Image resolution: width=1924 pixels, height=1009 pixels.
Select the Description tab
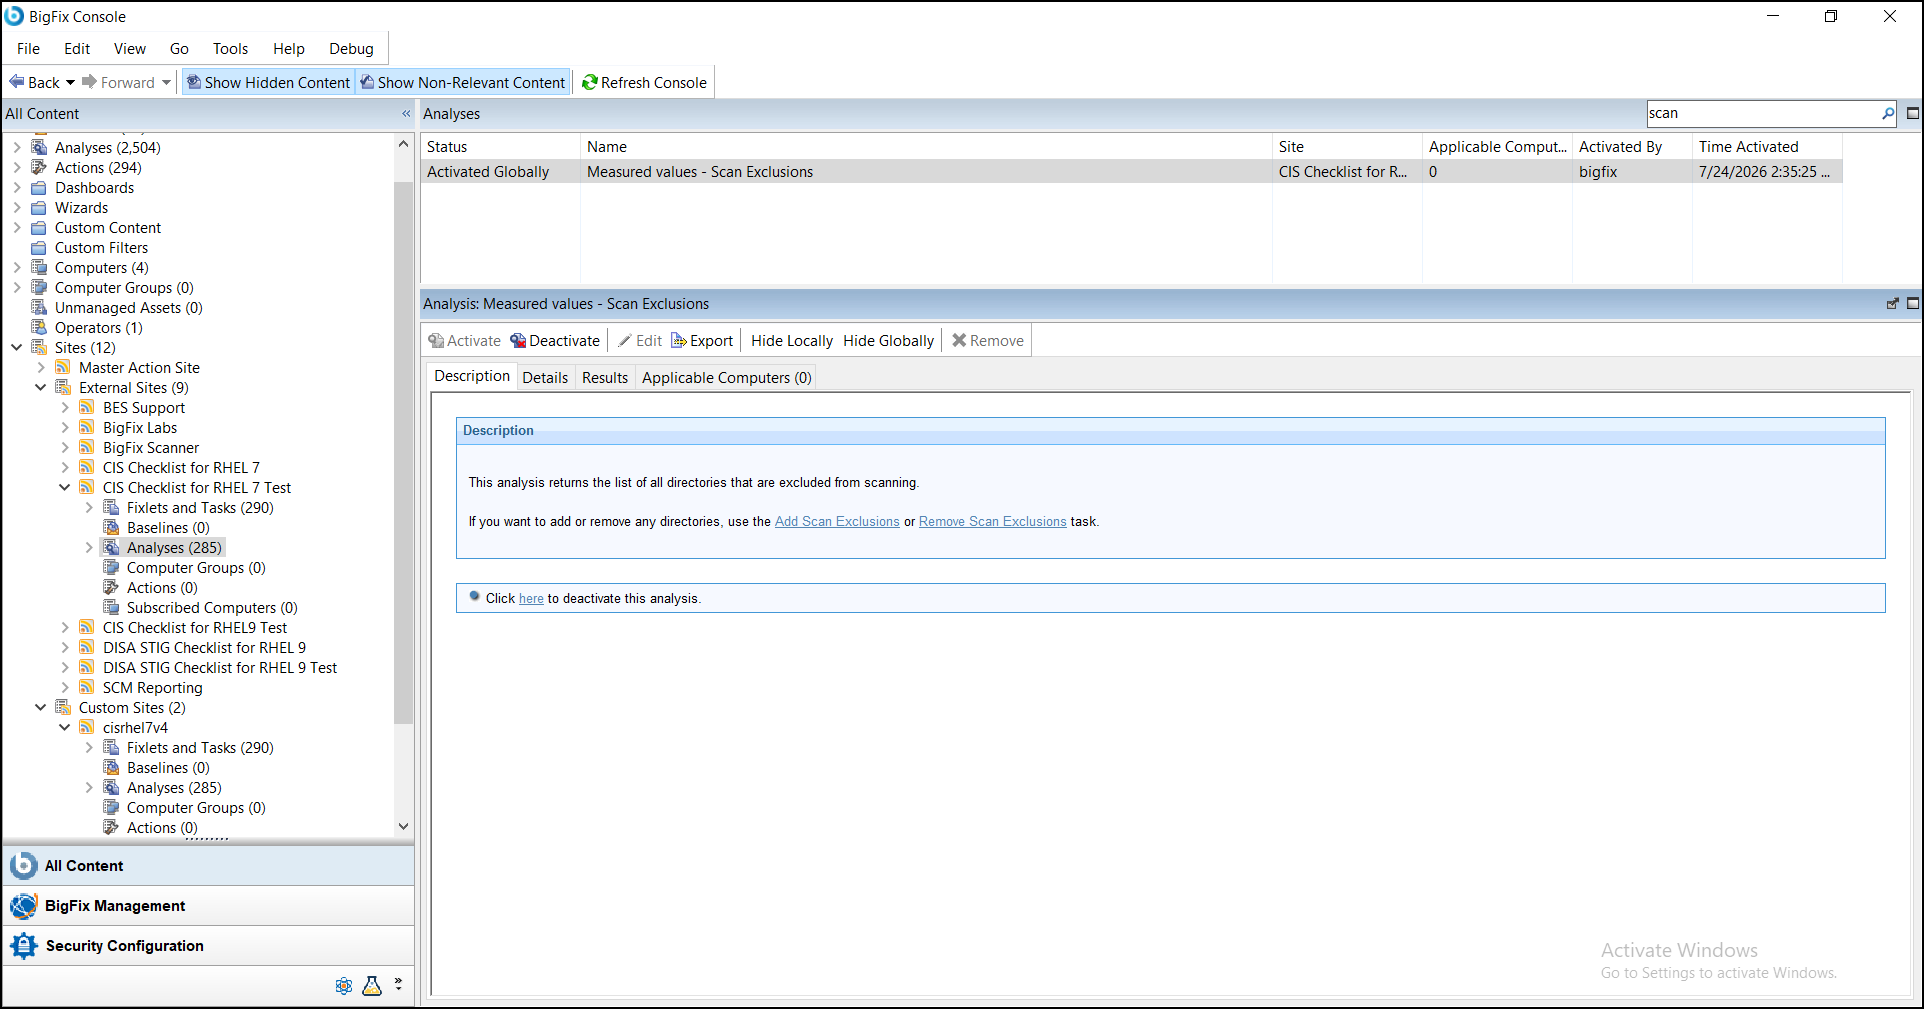(472, 376)
